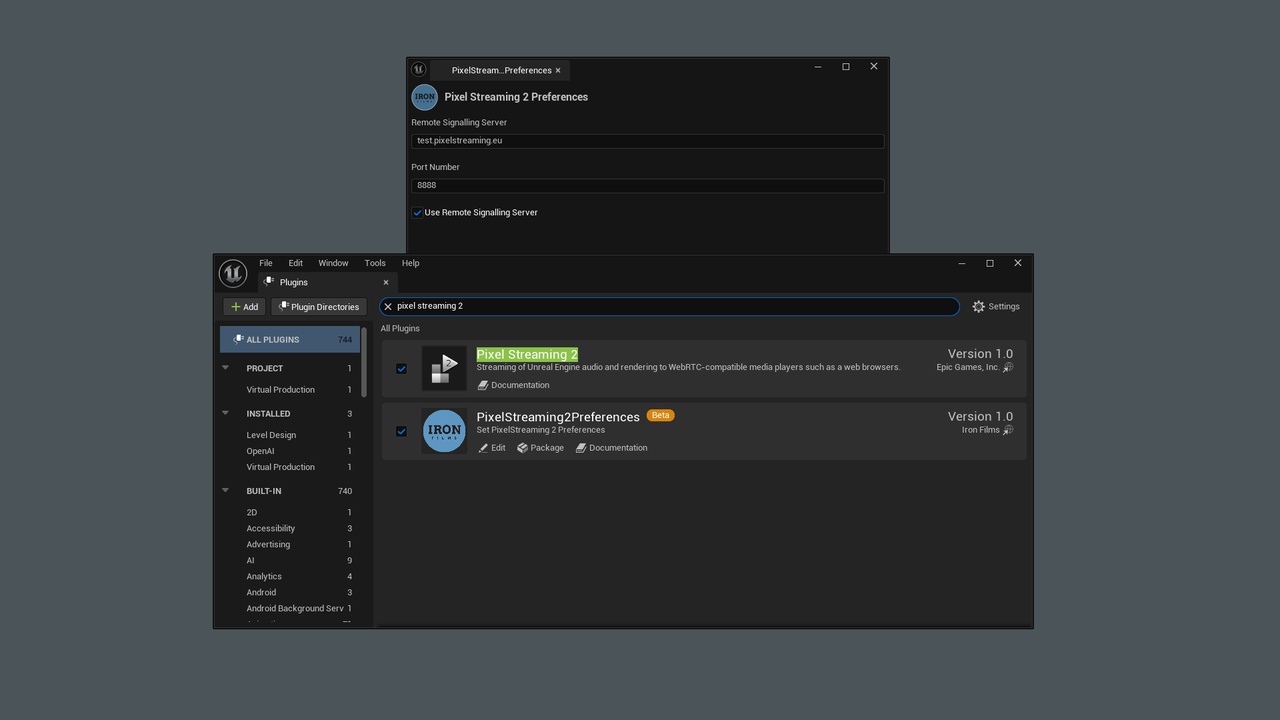Screen dimensions: 1280x720
Task: Clear the plugin search with the X icon
Action: pos(388,307)
